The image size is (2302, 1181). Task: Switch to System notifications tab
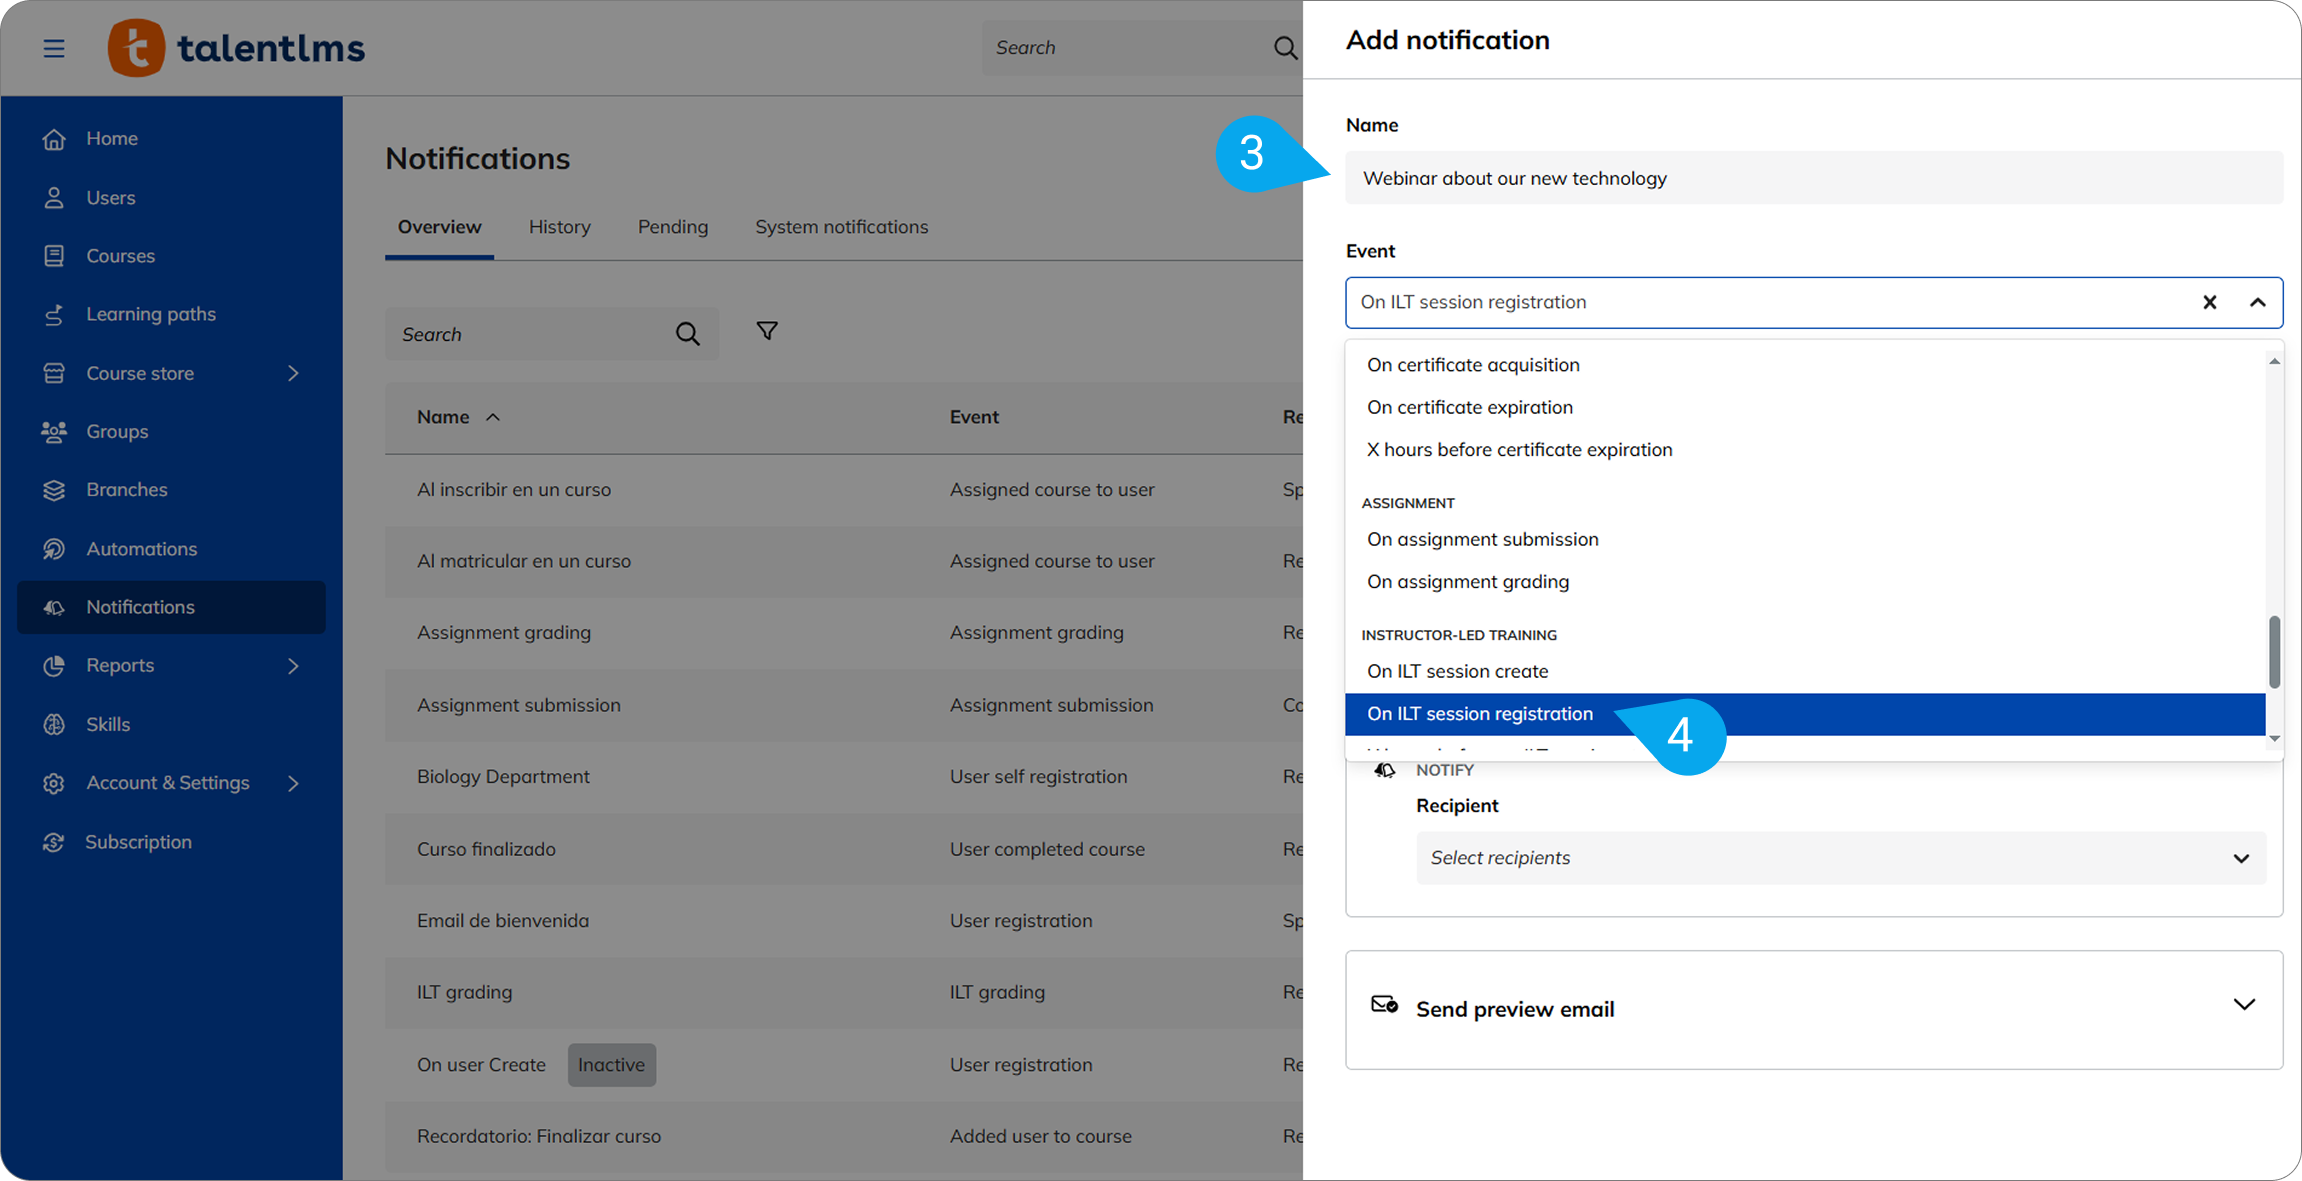(841, 227)
